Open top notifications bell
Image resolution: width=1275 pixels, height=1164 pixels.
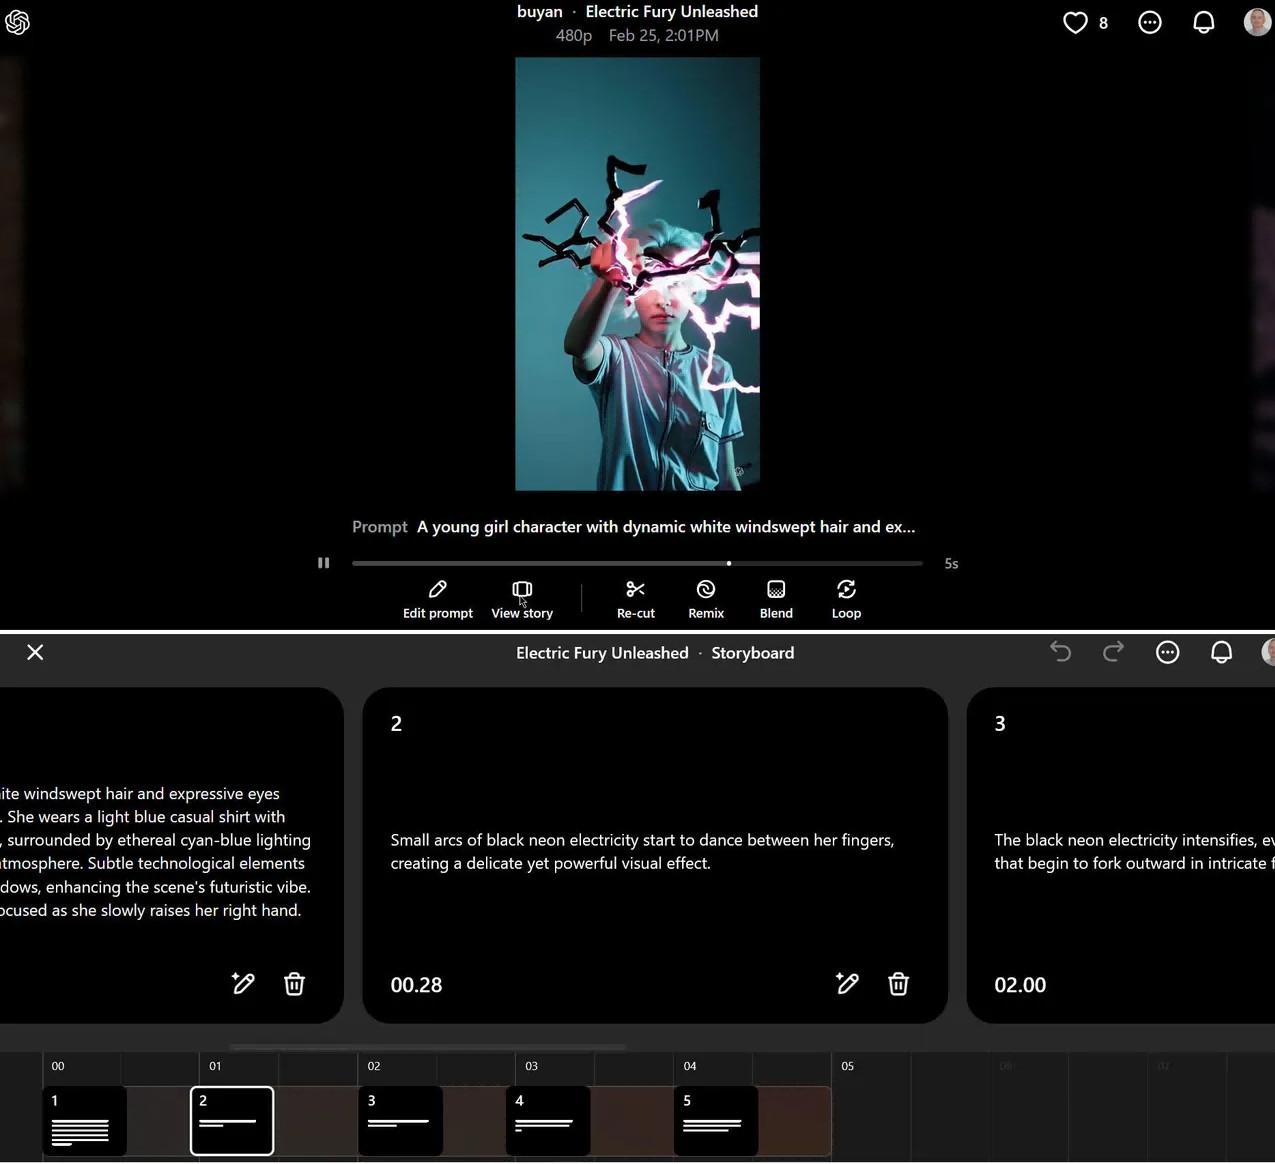coord(1204,23)
